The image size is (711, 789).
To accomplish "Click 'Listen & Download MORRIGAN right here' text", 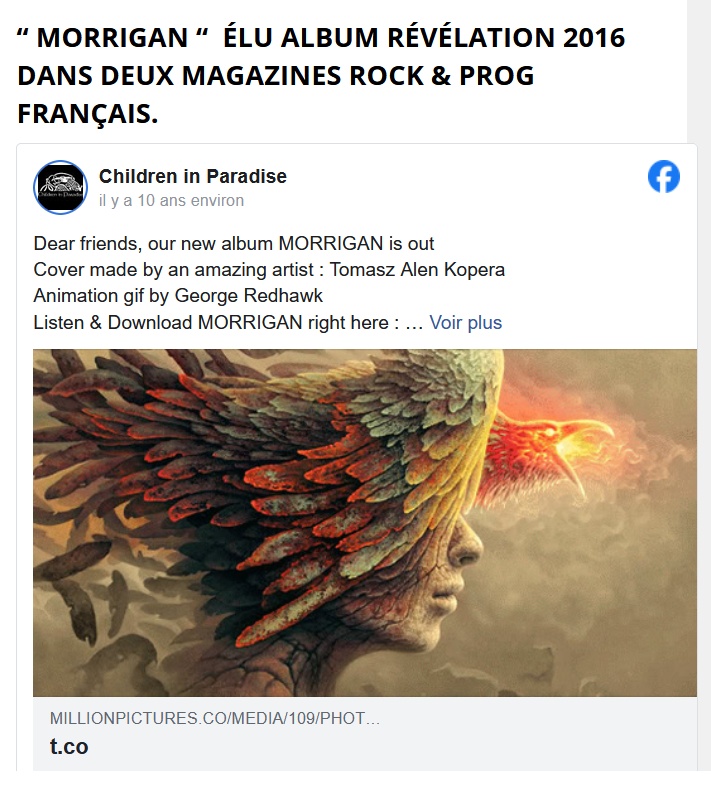I will (x=216, y=323).
